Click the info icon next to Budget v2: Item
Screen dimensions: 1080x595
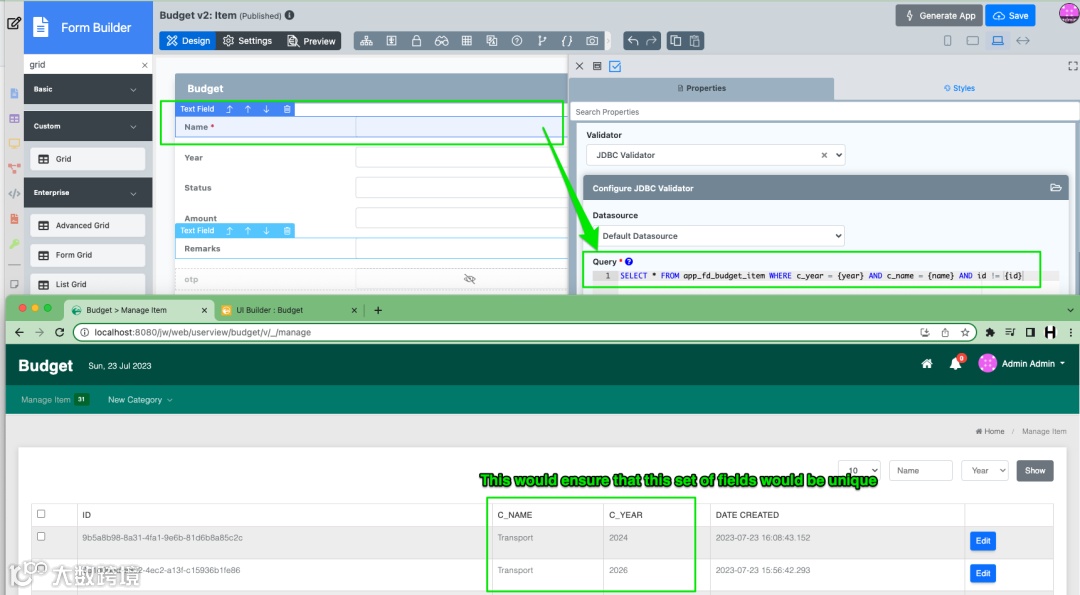click(x=290, y=15)
